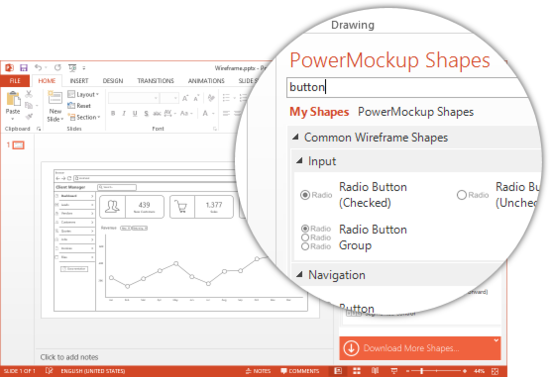The height and width of the screenshot is (377, 550).
Task: Click the Font Color A icon
Action: [205, 113]
